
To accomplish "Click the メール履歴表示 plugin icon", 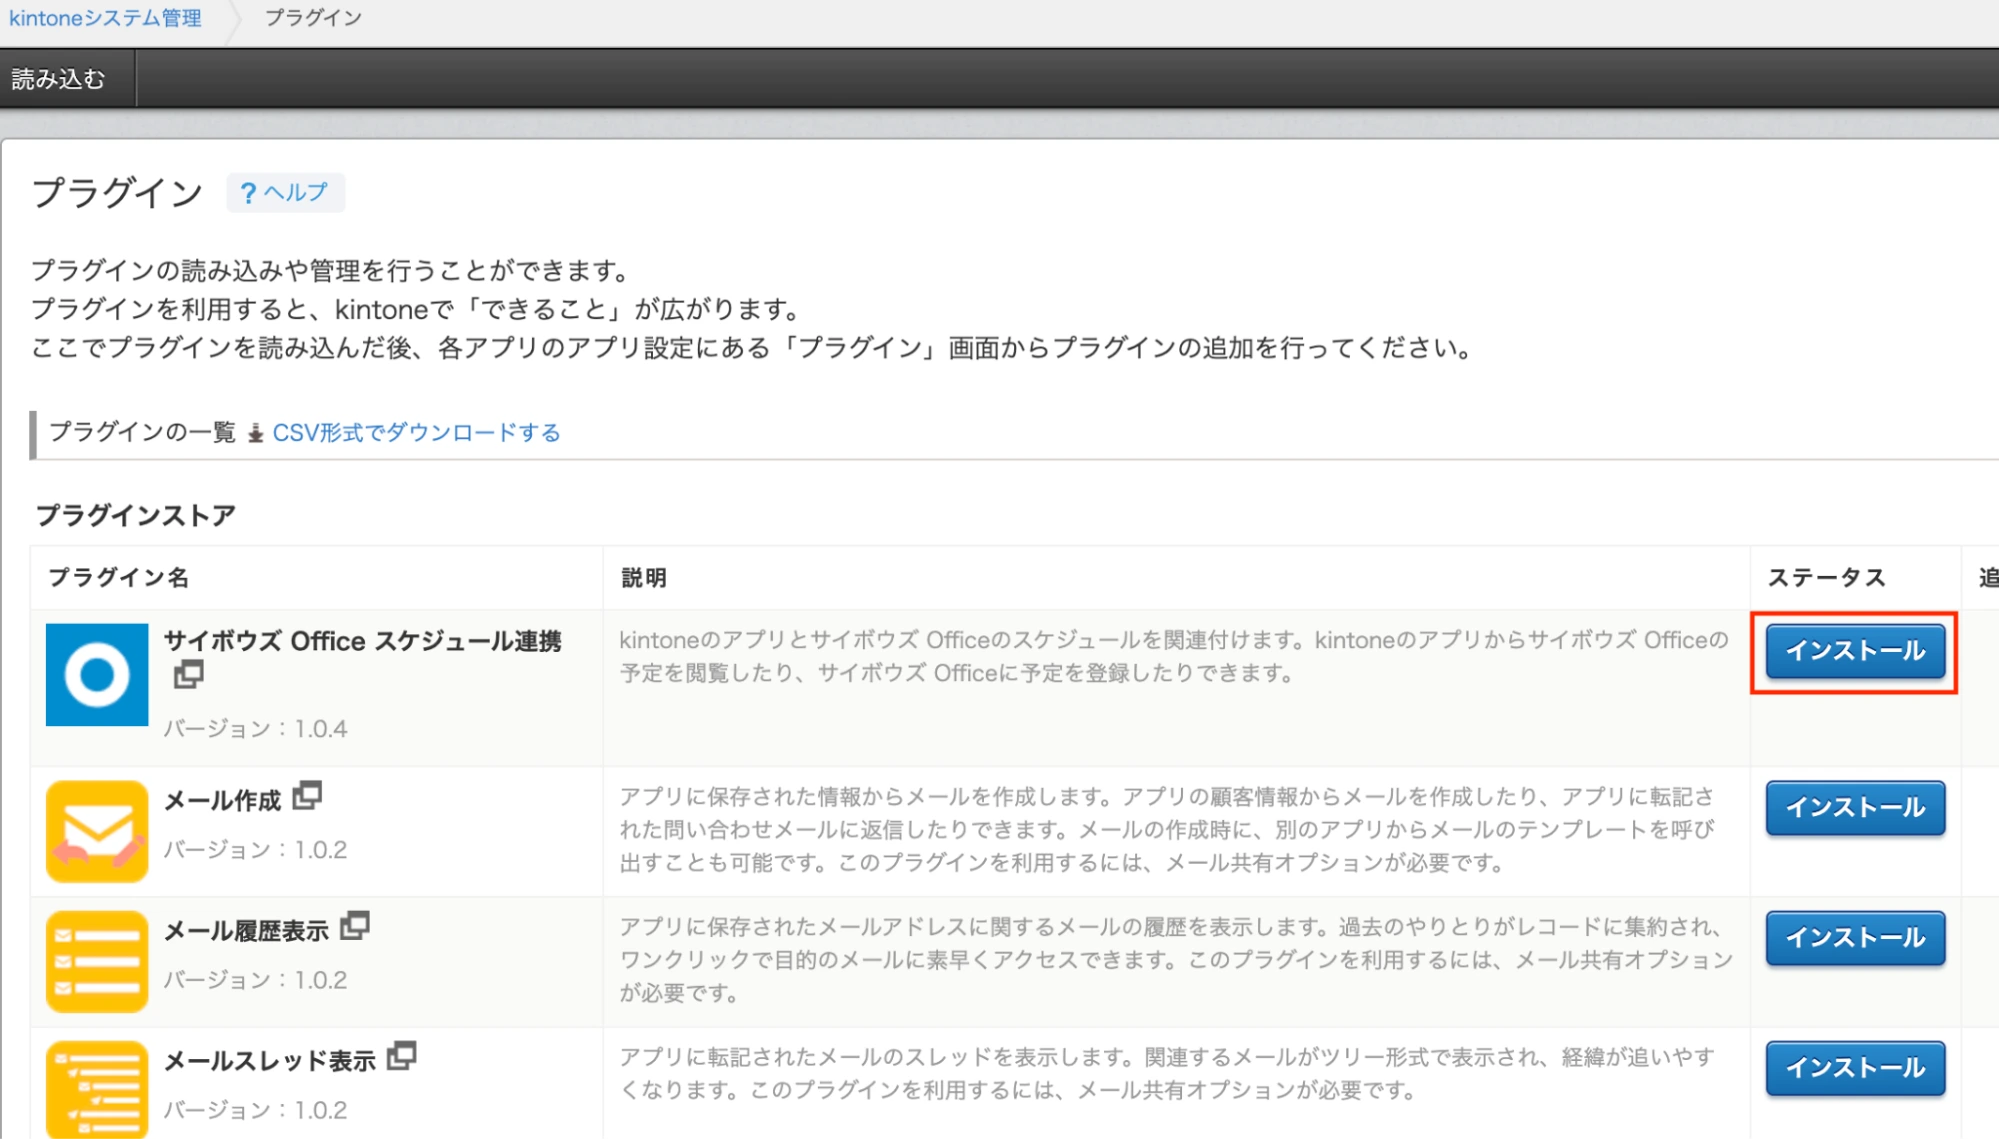I will coord(97,961).
